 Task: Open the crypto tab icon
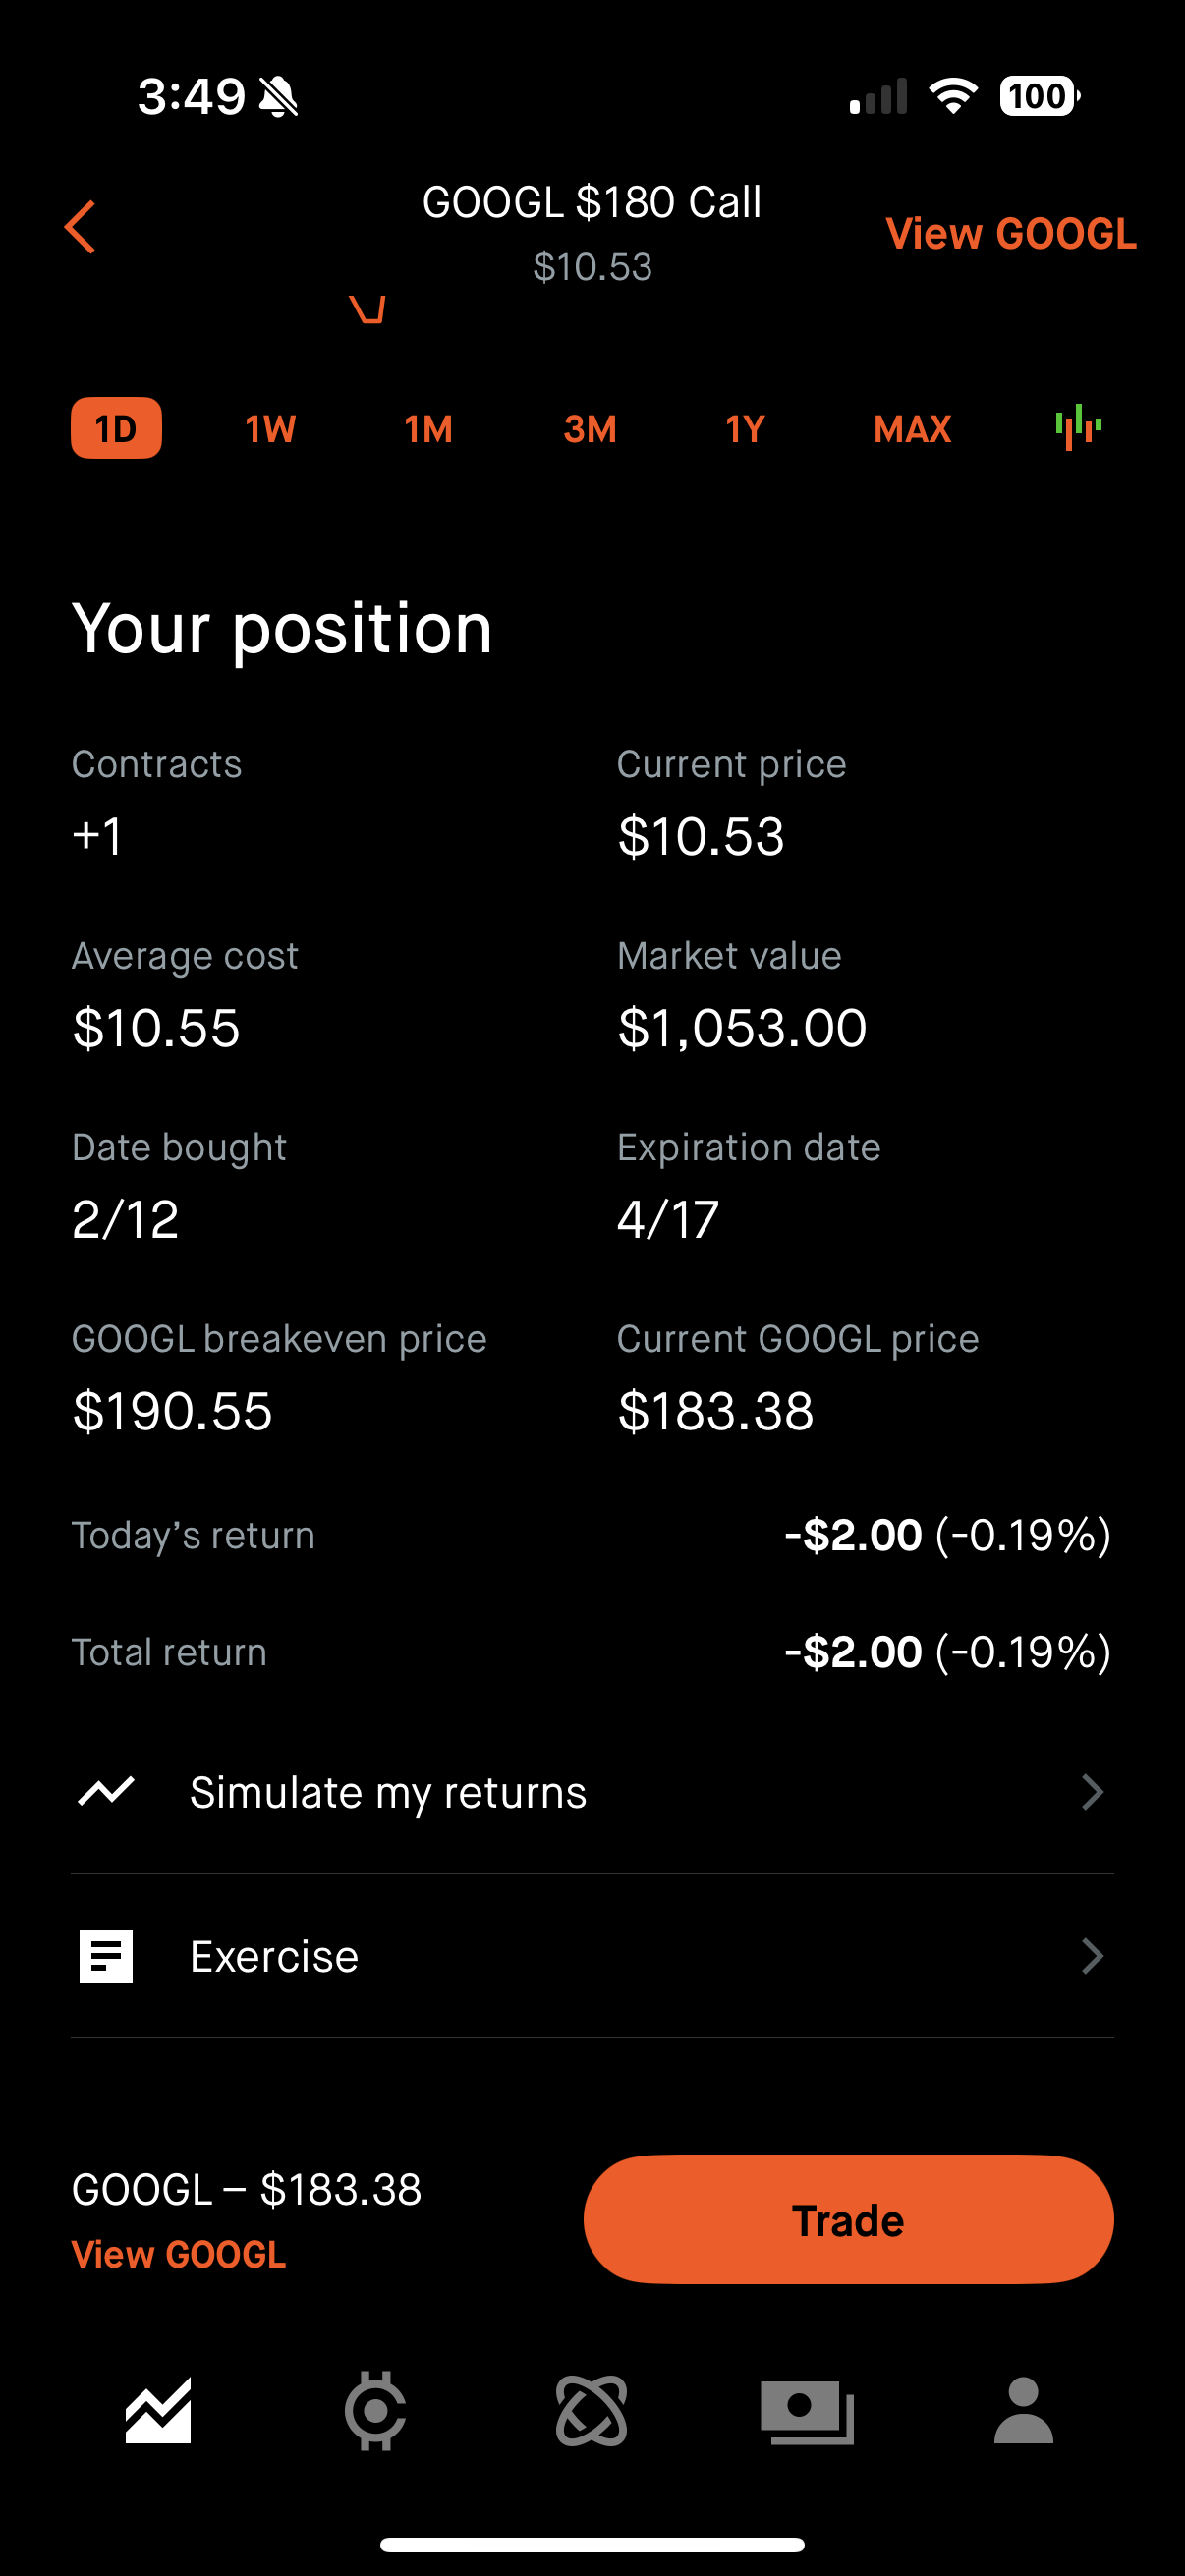coord(375,2411)
